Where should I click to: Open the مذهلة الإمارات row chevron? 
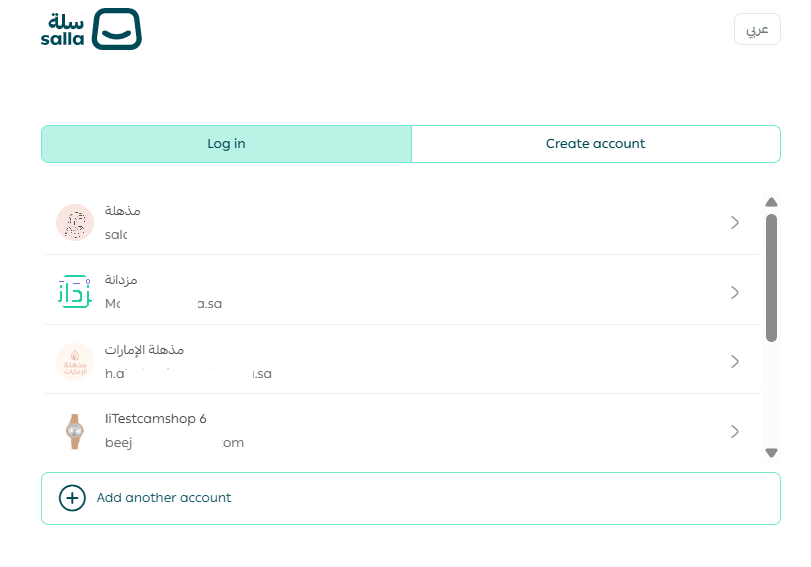point(735,361)
